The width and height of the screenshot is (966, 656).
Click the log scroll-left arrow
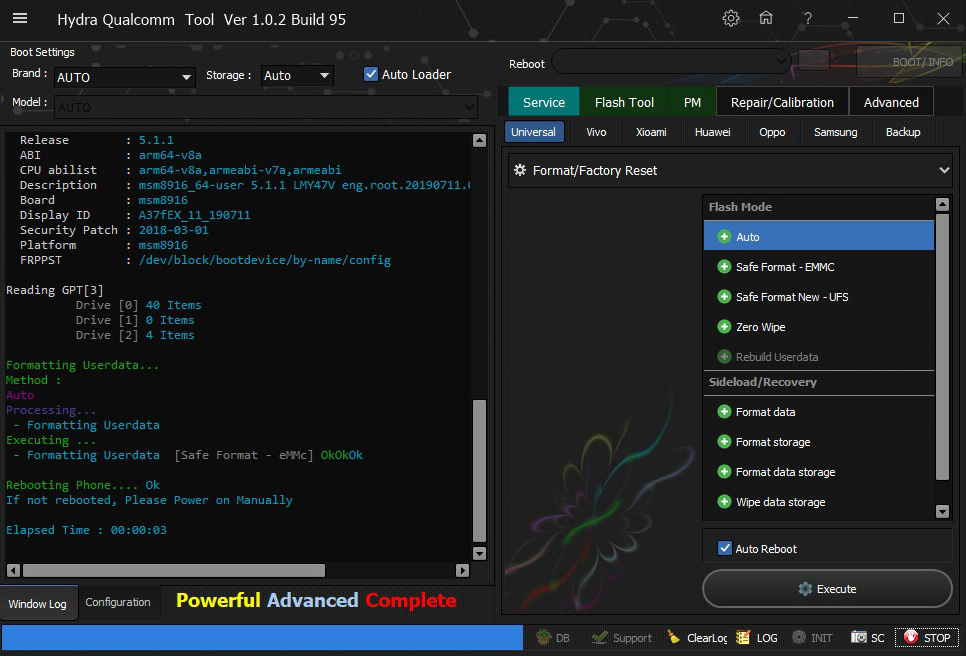click(13, 570)
